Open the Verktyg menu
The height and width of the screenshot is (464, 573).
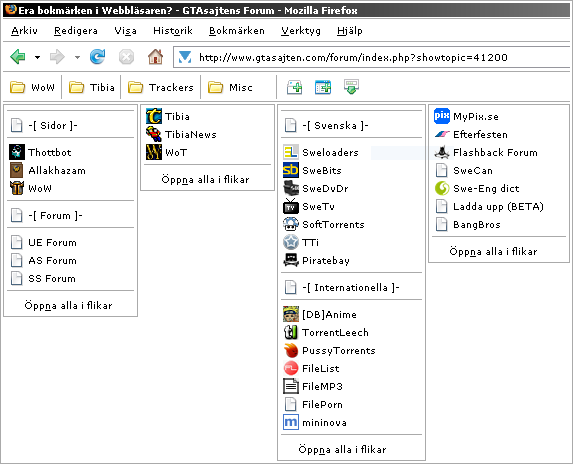301,31
